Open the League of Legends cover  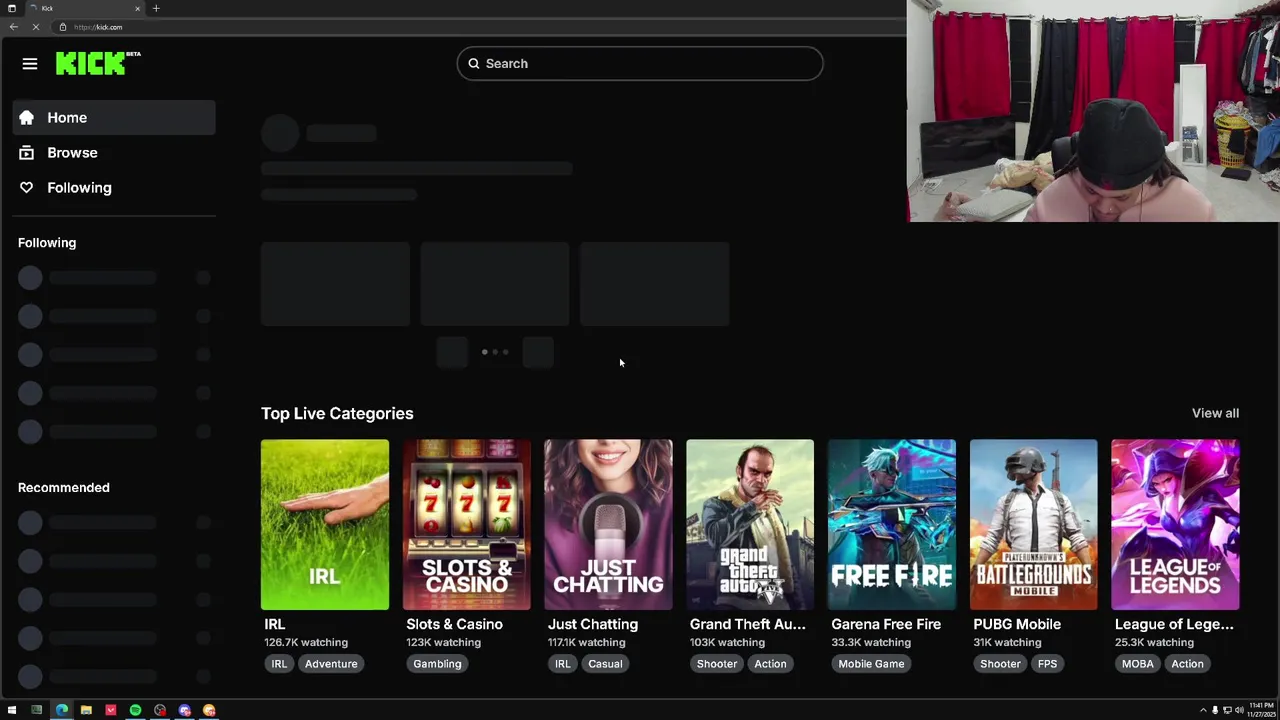pyautogui.click(x=1175, y=524)
